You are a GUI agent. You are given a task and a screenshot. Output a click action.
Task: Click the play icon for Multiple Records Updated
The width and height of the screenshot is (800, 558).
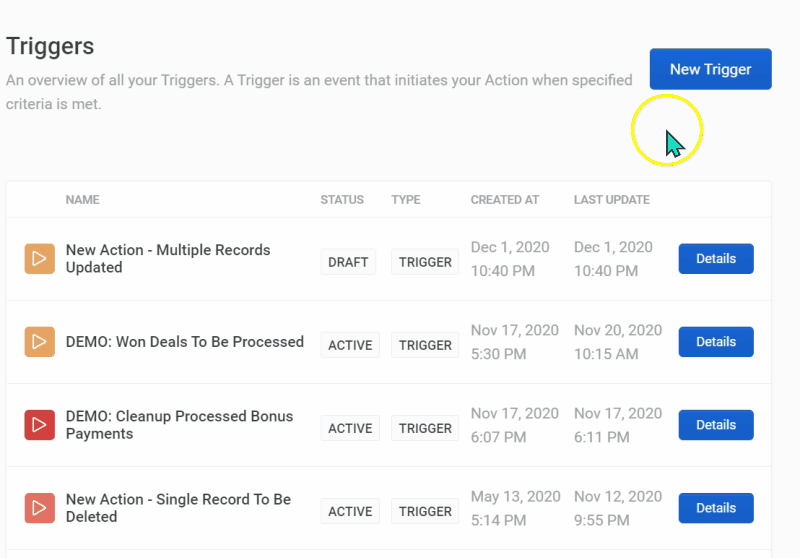click(39, 259)
